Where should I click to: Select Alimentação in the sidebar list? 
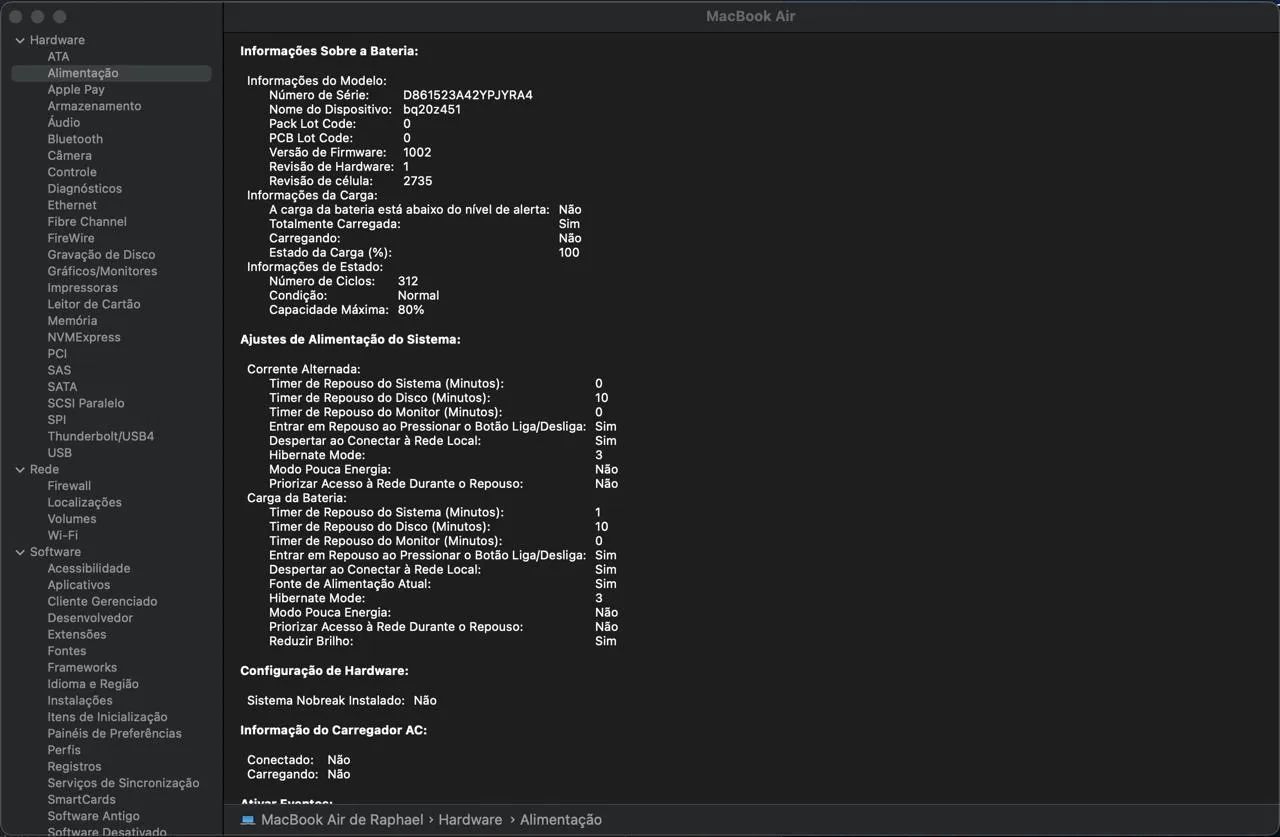pyautogui.click(x=111, y=73)
